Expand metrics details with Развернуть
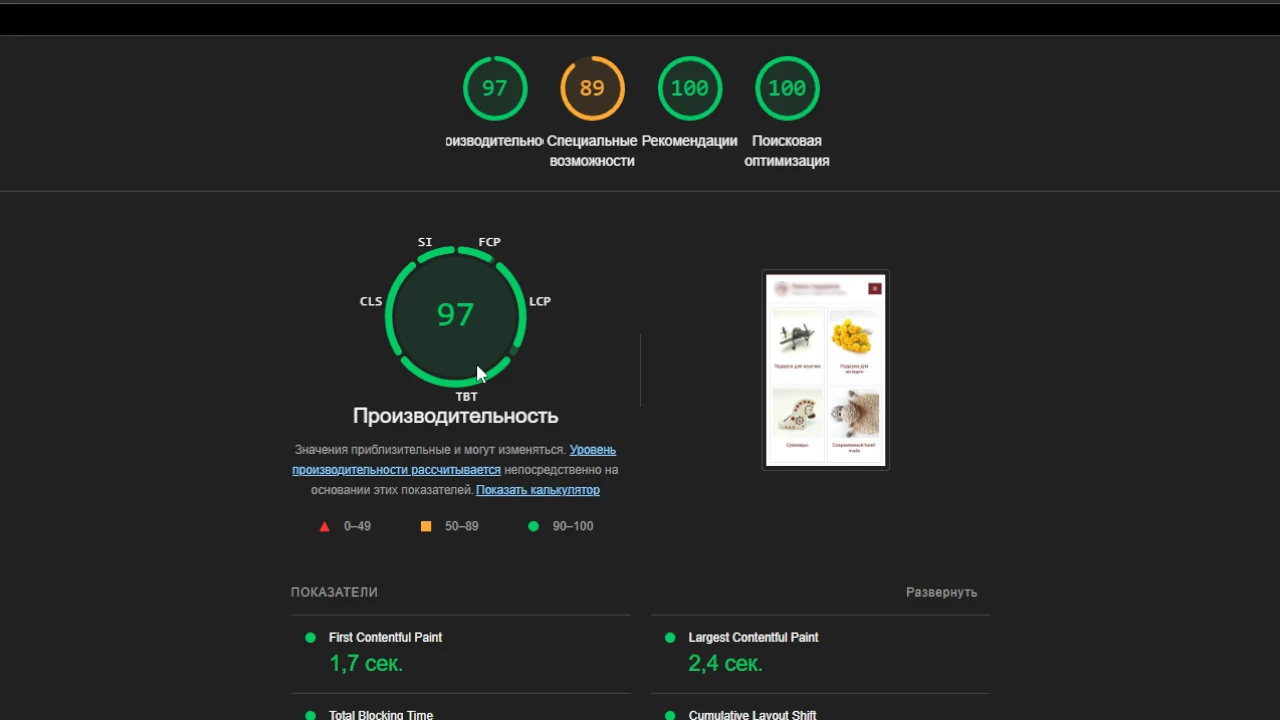The image size is (1280, 720). pos(941,592)
